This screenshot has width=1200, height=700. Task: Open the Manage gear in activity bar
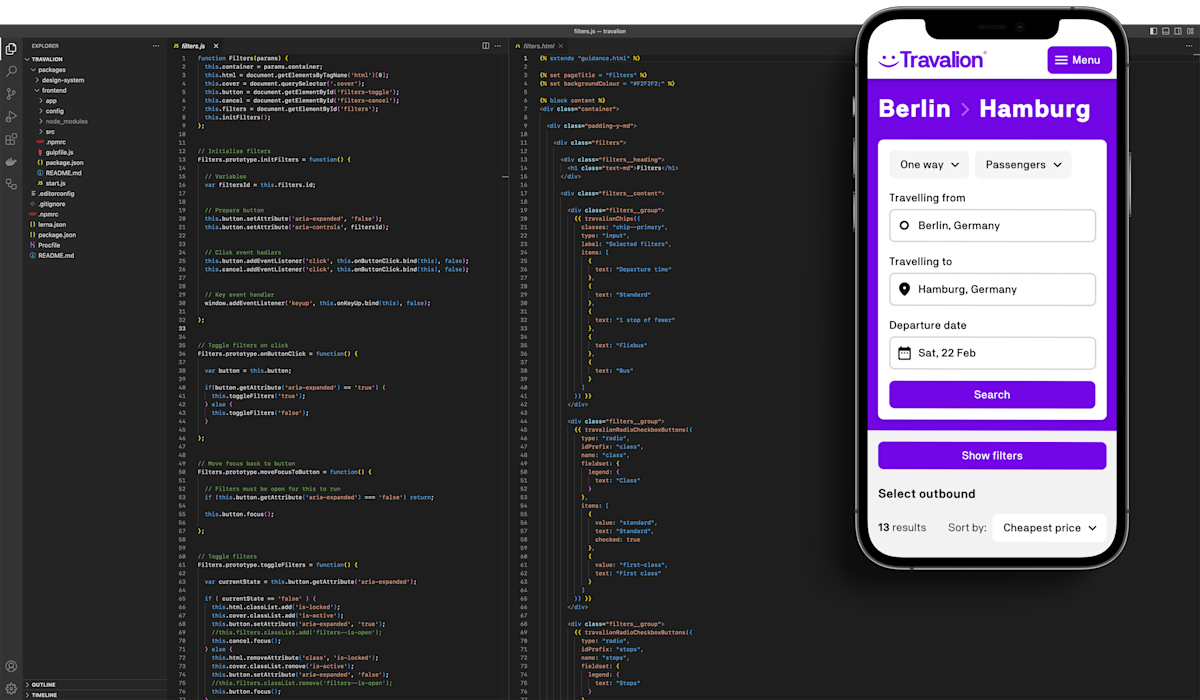point(11,689)
